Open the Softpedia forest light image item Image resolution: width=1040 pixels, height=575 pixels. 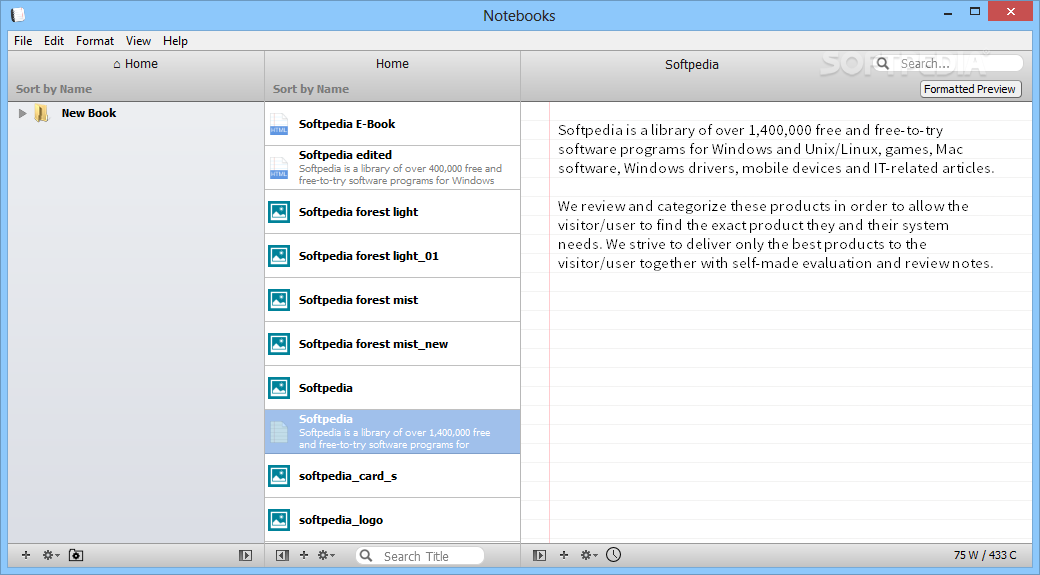click(x=393, y=212)
